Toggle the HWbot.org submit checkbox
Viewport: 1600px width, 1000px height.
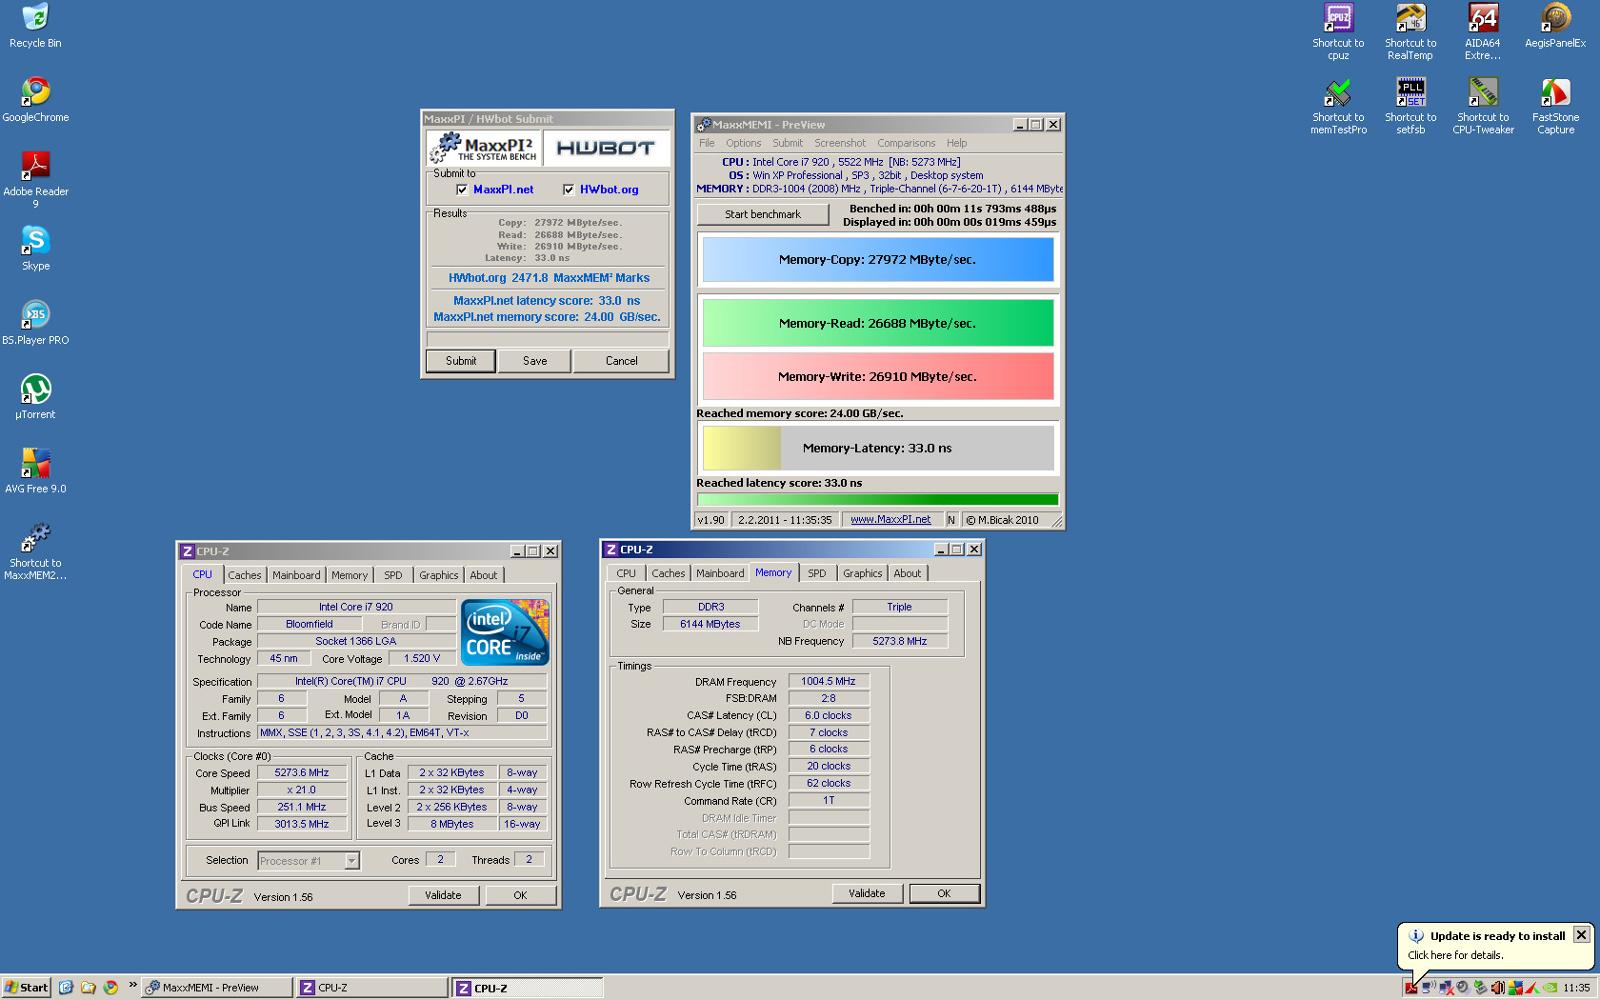[x=568, y=189]
